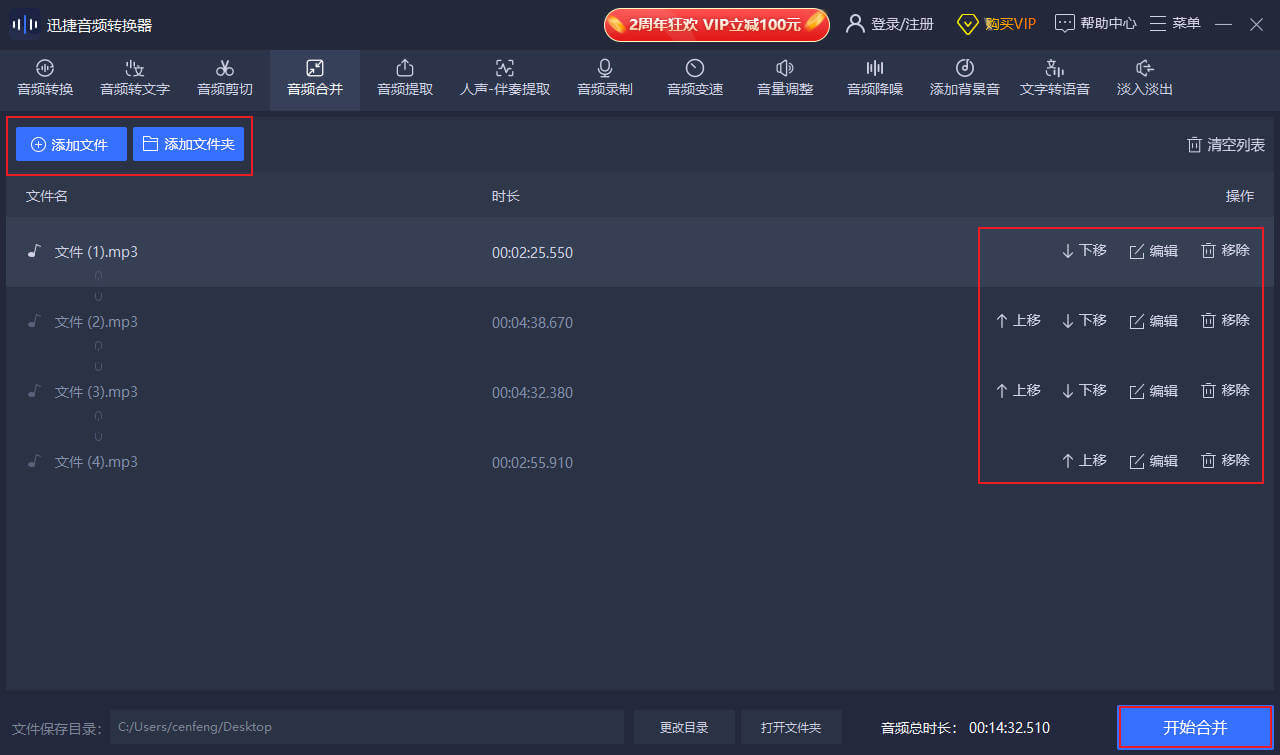Viewport: 1280px width, 755px height.
Task: Open 人声-伴奏提取 vocal separation tool
Action: [505, 79]
